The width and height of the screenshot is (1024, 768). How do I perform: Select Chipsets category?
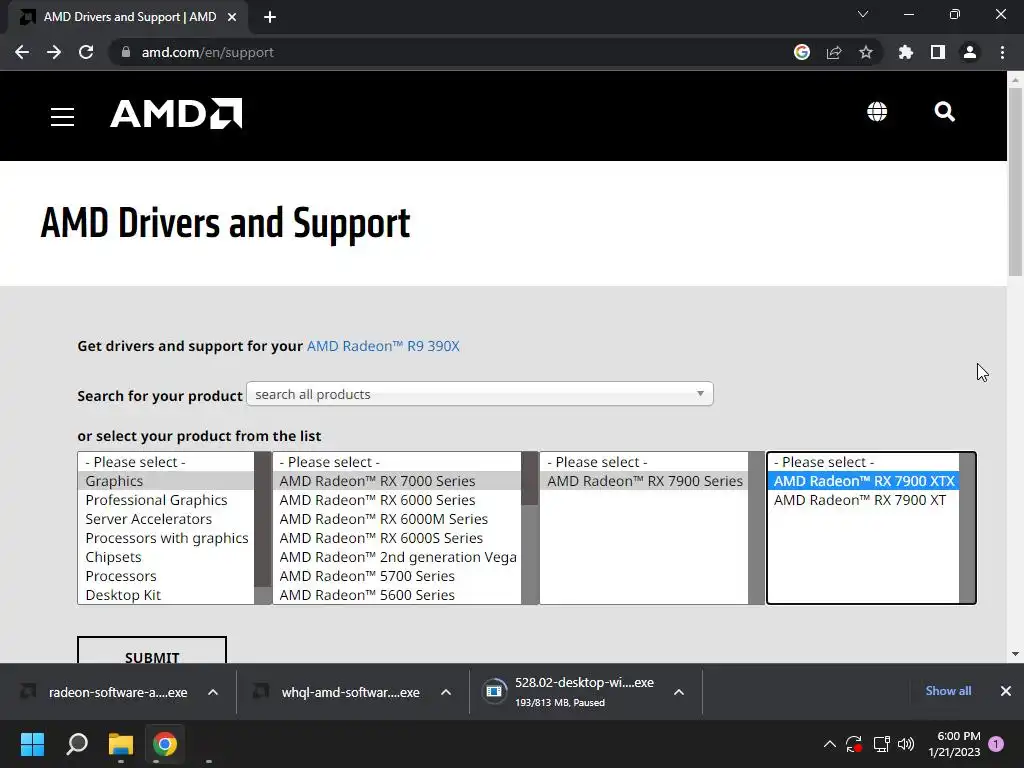[166, 556]
